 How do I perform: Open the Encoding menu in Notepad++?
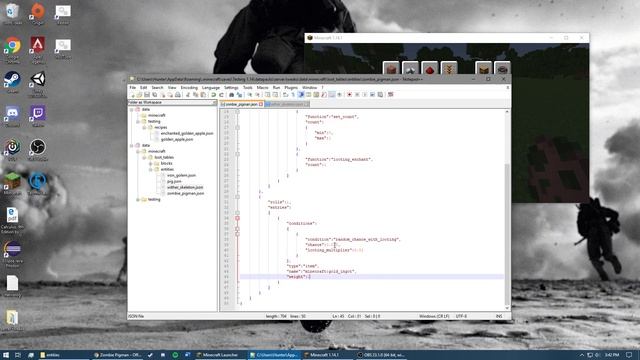[x=189, y=88]
